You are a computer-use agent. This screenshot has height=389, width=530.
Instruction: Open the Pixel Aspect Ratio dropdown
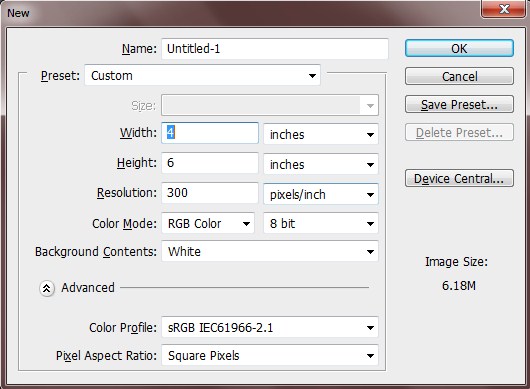[x=270, y=355]
